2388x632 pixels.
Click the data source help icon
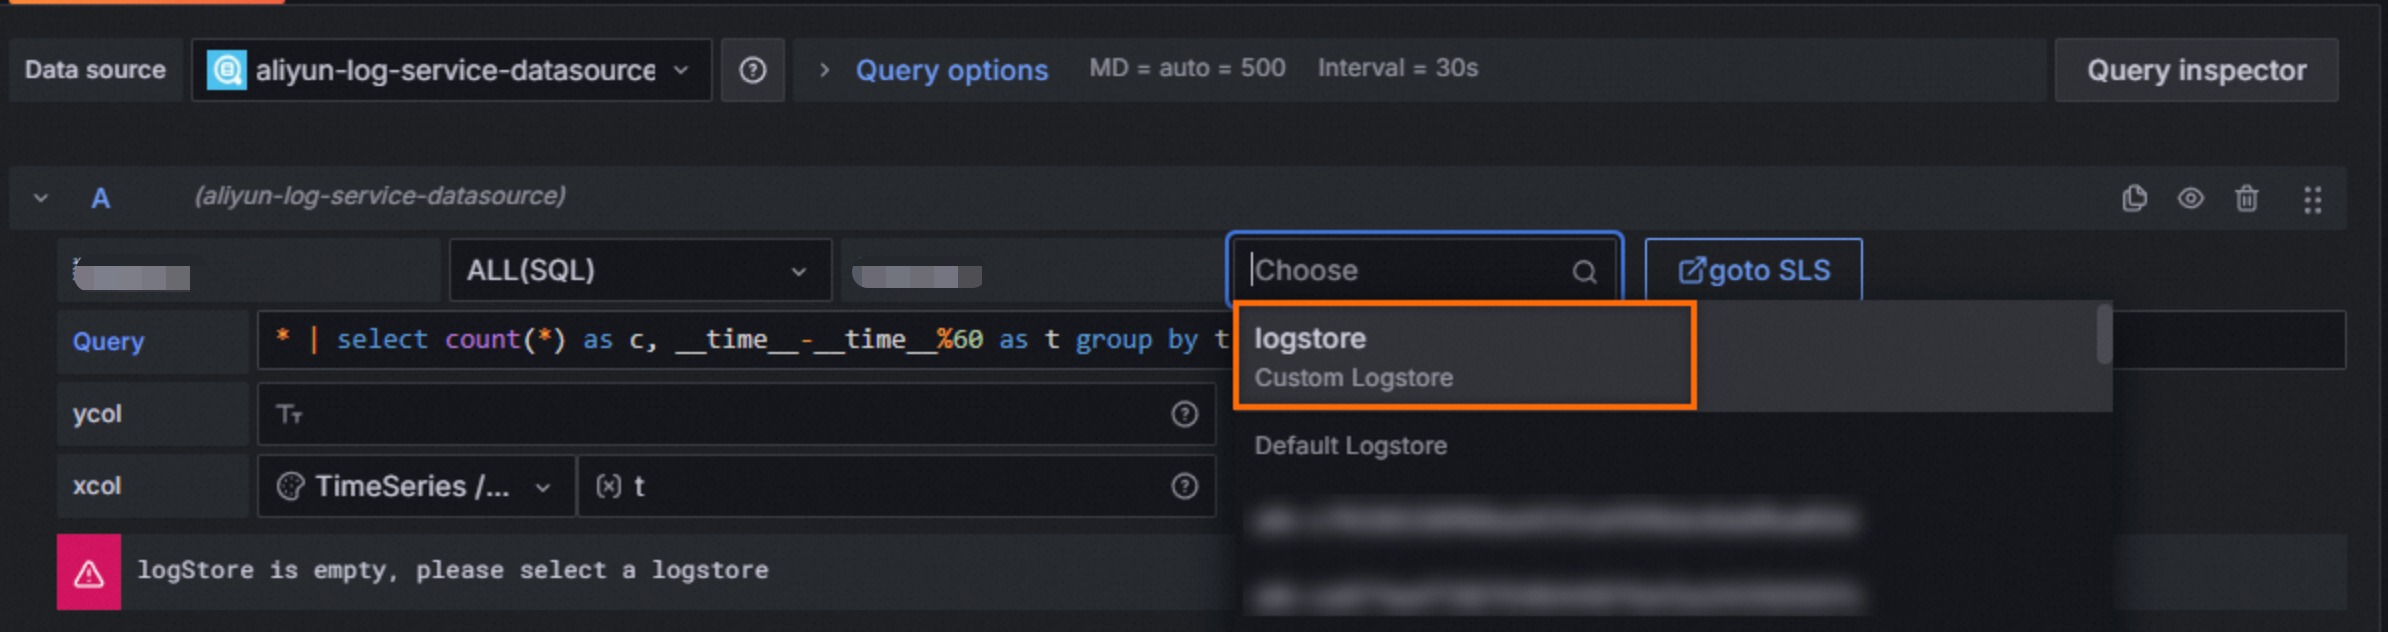click(x=752, y=70)
